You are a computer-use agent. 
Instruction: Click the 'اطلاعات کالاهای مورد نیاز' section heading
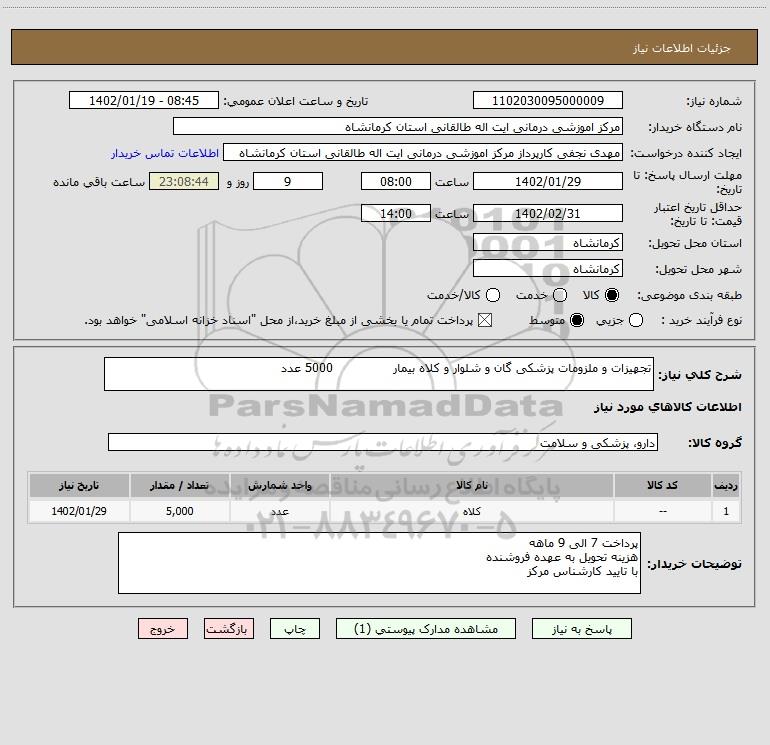tap(668, 407)
